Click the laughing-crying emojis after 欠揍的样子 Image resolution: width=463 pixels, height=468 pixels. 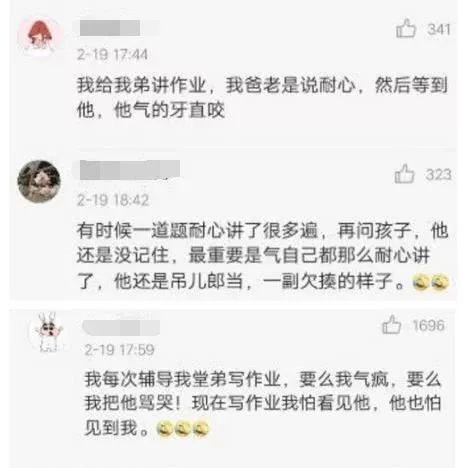pos(431,282)
